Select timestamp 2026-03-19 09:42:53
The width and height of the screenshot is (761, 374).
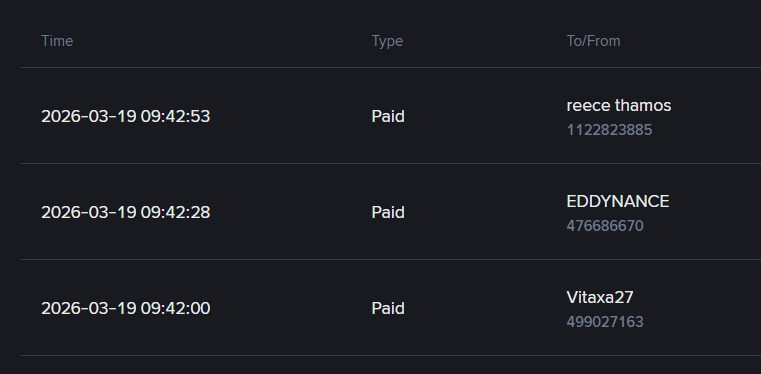coord(126,116)
